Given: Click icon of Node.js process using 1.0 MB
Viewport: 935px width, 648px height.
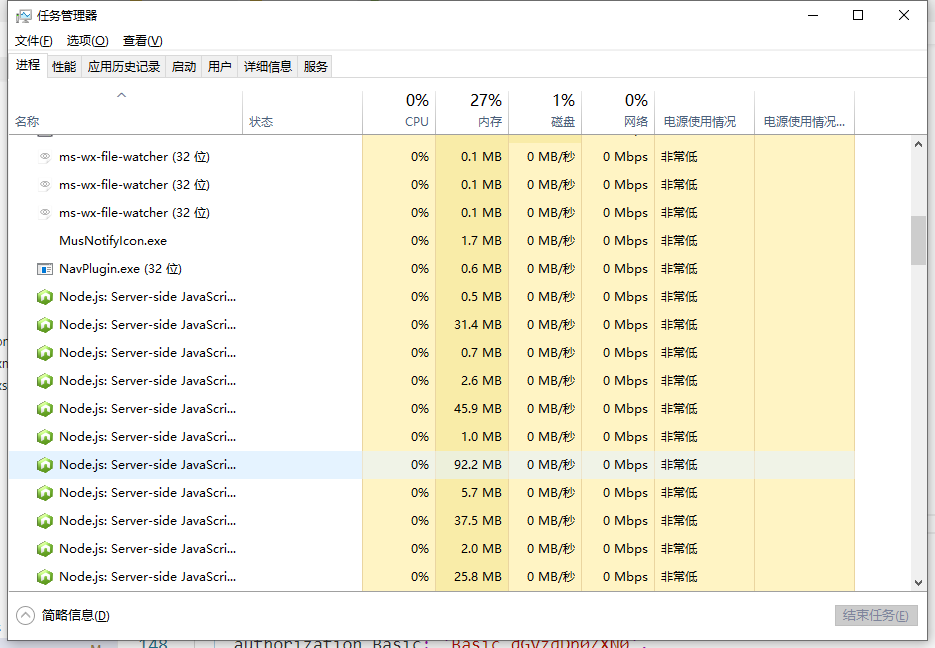Looking at the screenshot, I should click(x=45, y=437).
